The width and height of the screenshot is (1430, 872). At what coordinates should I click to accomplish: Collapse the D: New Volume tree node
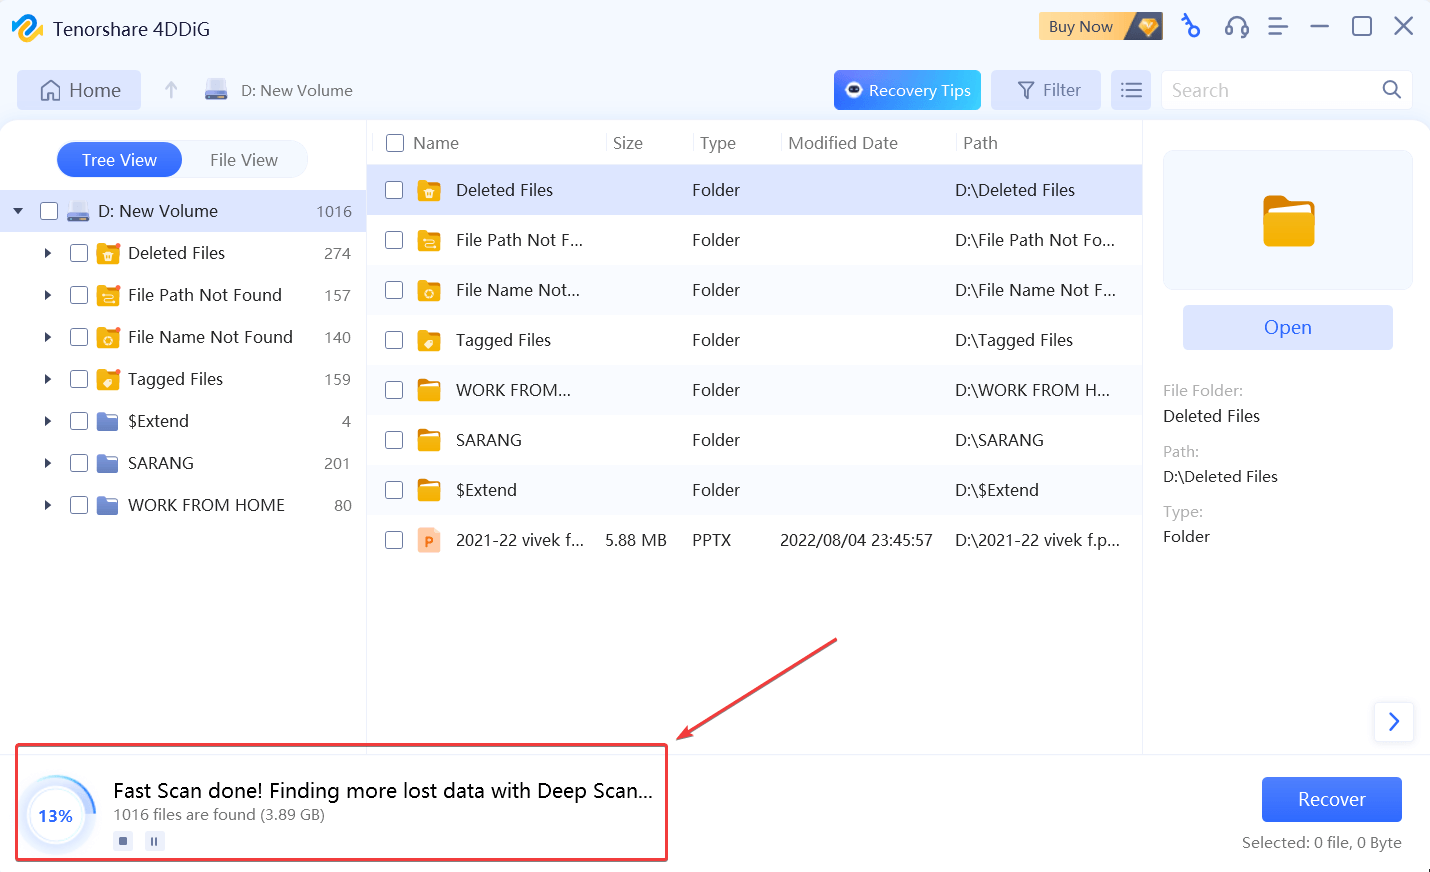(18, 211)
